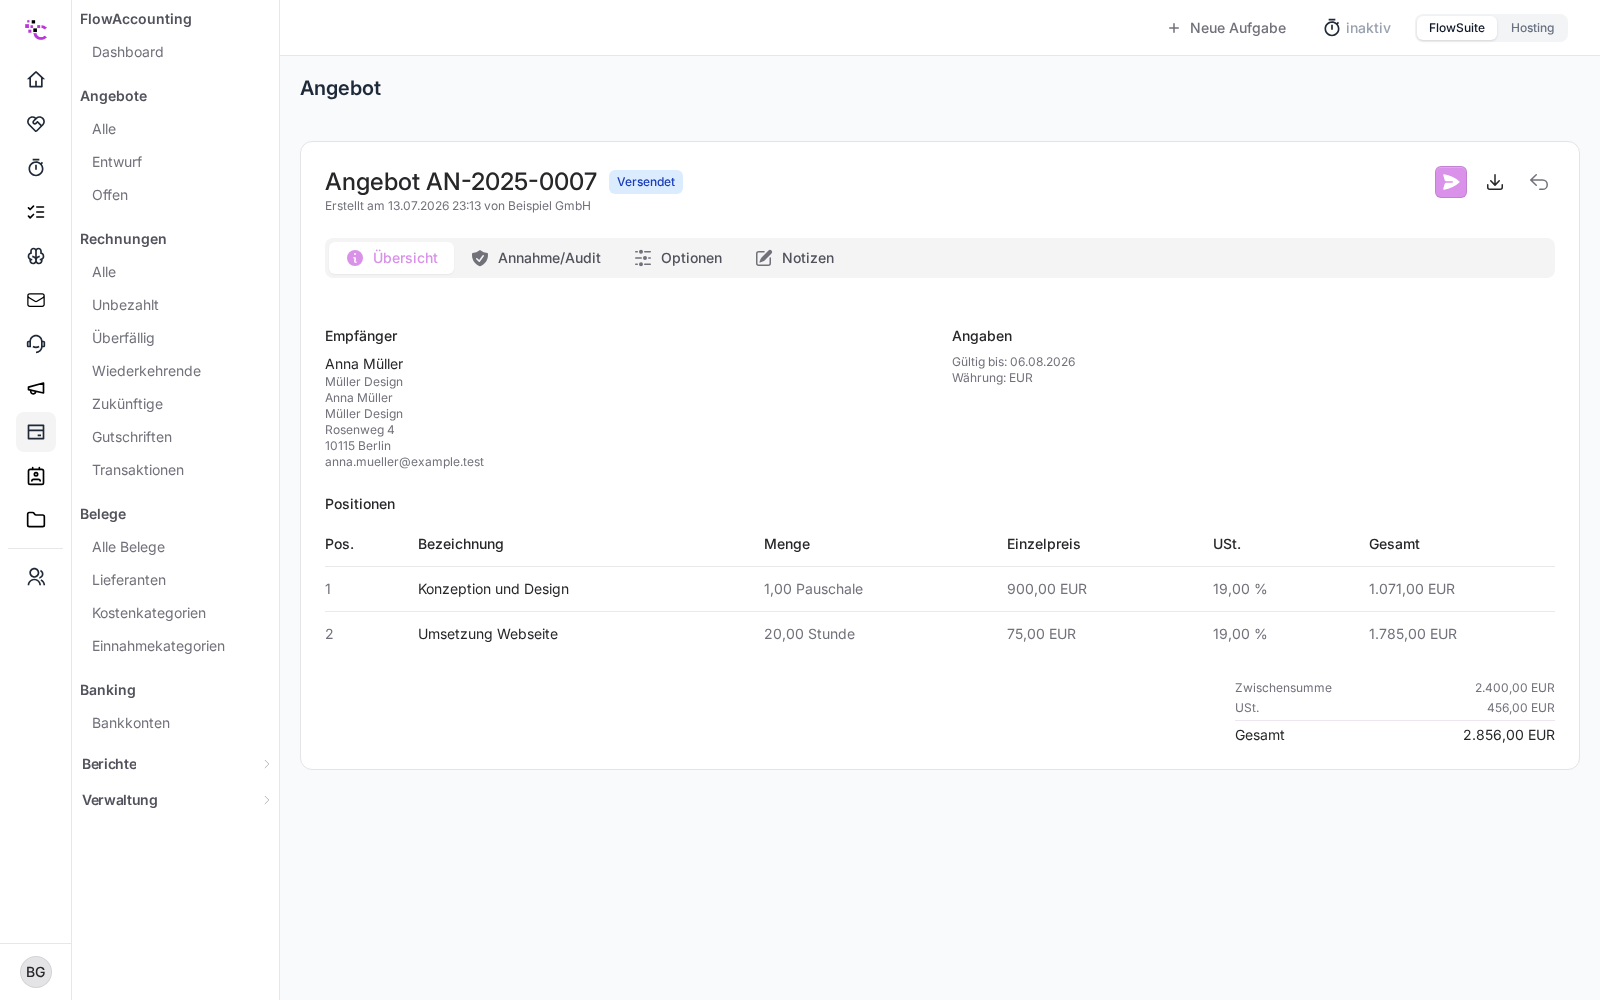Open the folder icon in the left rail
Screen dimensions: 1600x1000
[36, 520]
